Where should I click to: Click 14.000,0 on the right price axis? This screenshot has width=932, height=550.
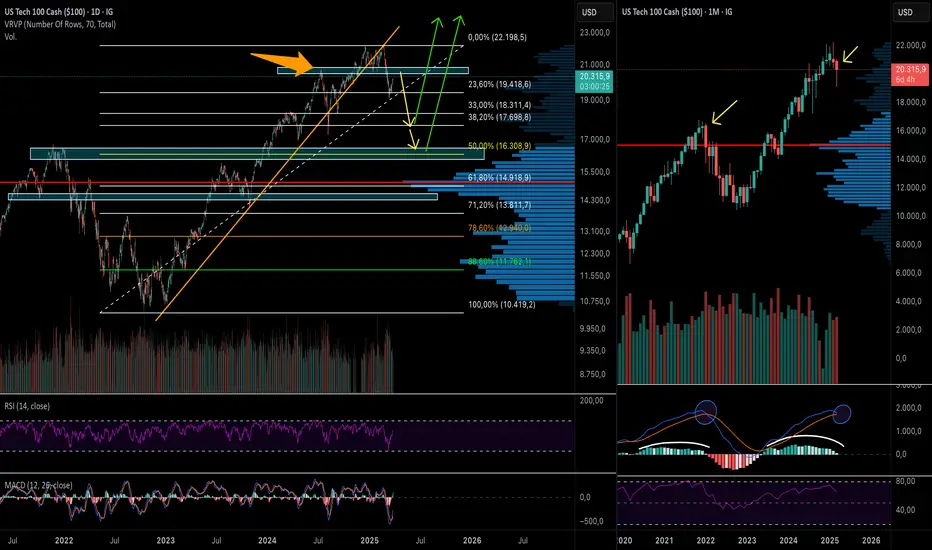tap(911, 159)
